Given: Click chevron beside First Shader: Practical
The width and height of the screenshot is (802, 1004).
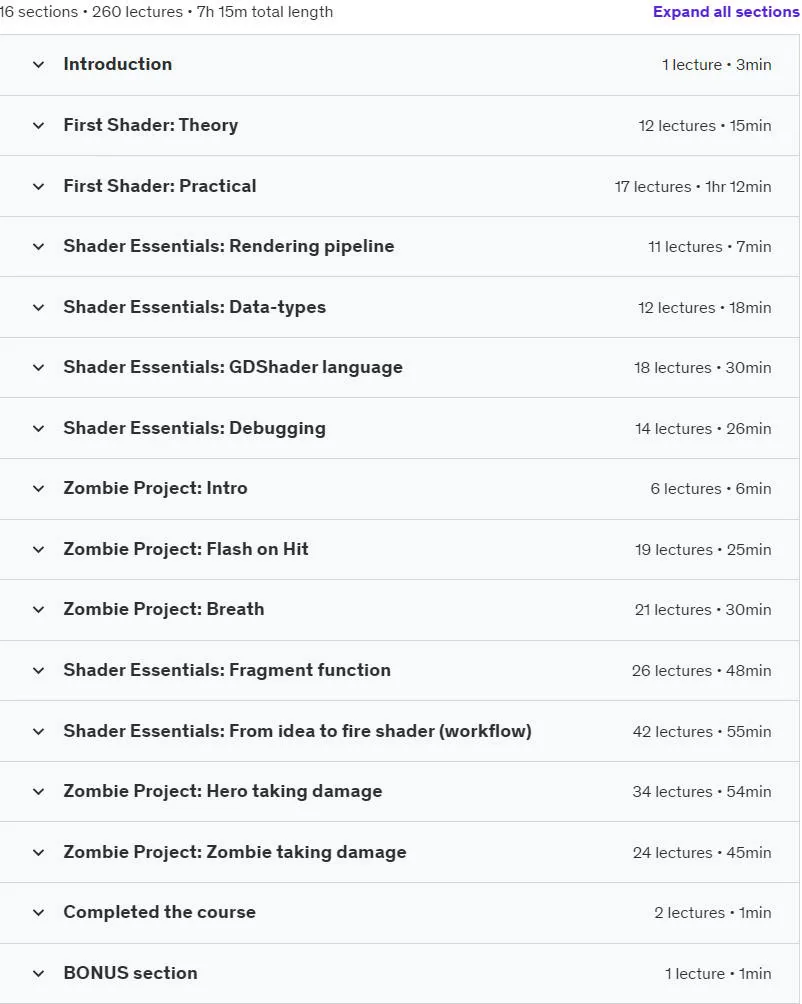Looking at the screenshot, I should [38, 186].
